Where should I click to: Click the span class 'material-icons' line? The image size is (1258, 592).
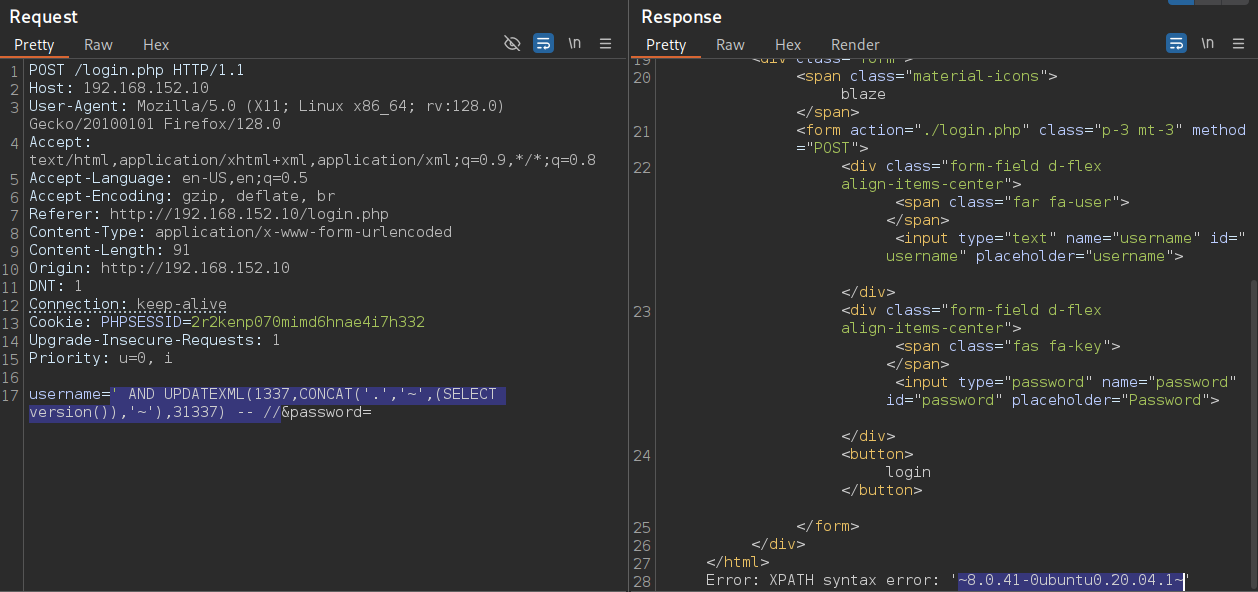point(927,76)
